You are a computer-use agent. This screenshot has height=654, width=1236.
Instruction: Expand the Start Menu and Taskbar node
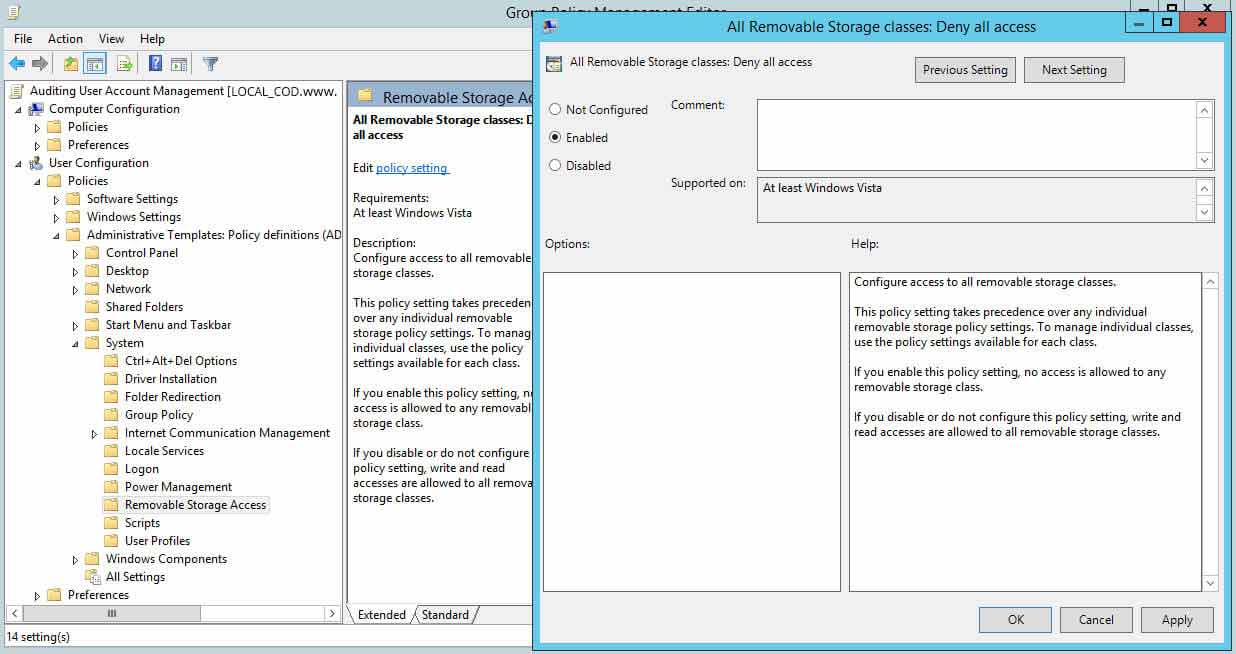pos(76,326)
